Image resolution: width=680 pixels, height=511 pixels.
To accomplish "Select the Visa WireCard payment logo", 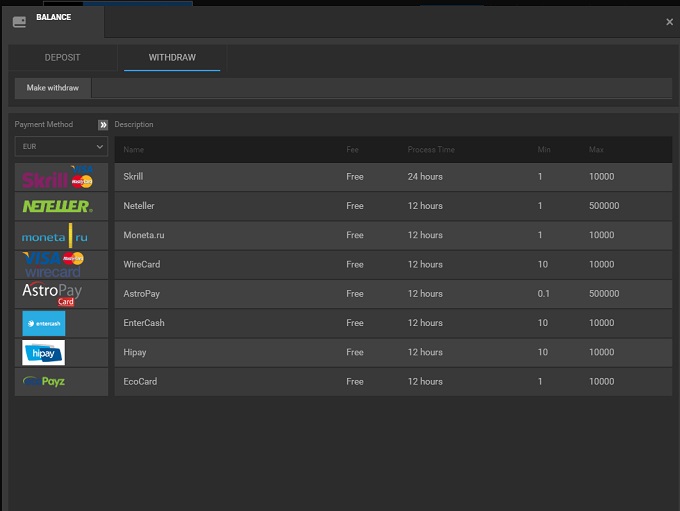I will [54, 265].
